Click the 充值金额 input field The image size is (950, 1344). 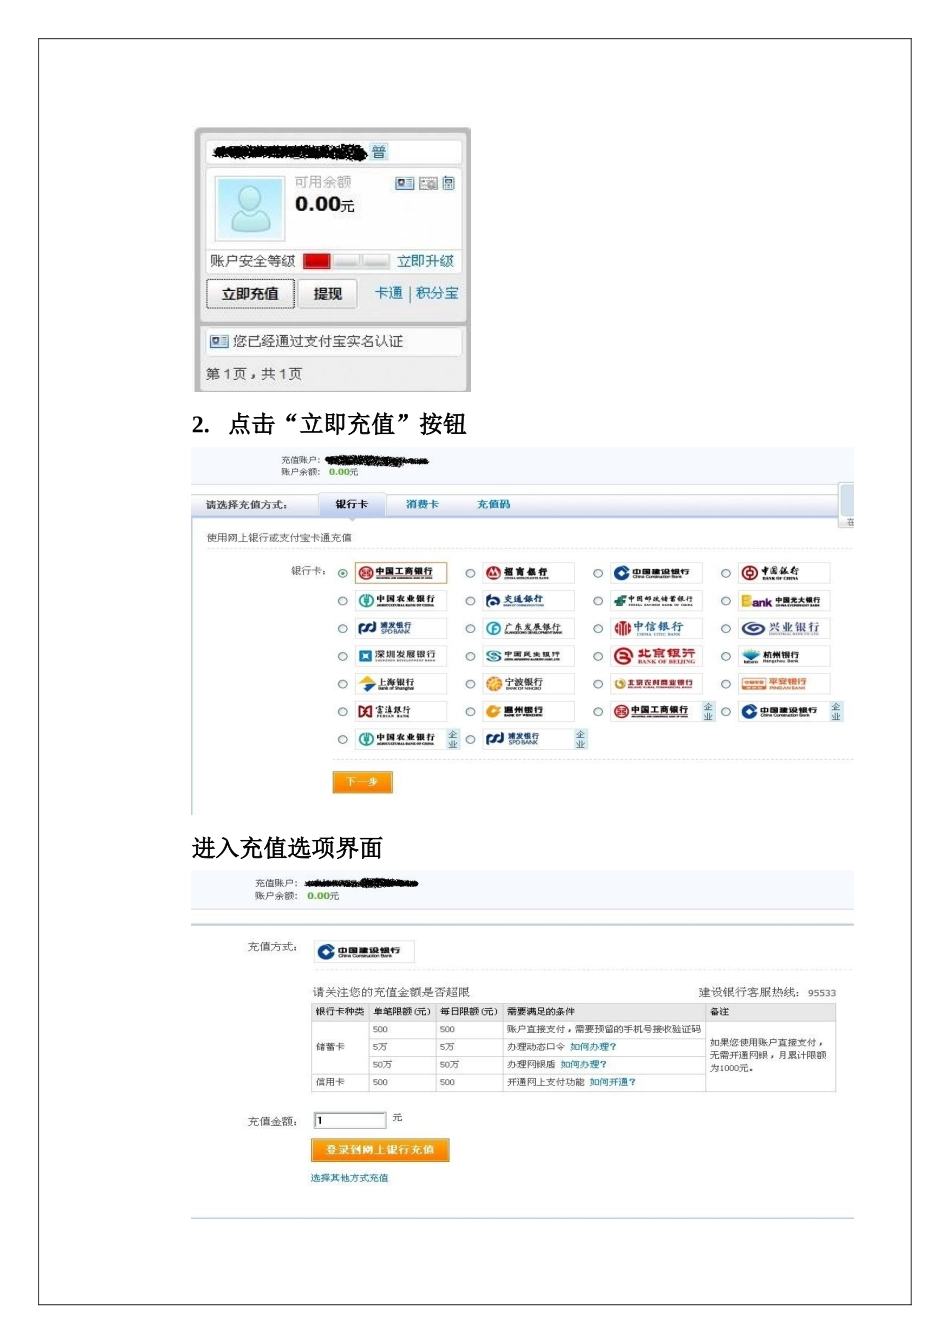point(350,1120)
